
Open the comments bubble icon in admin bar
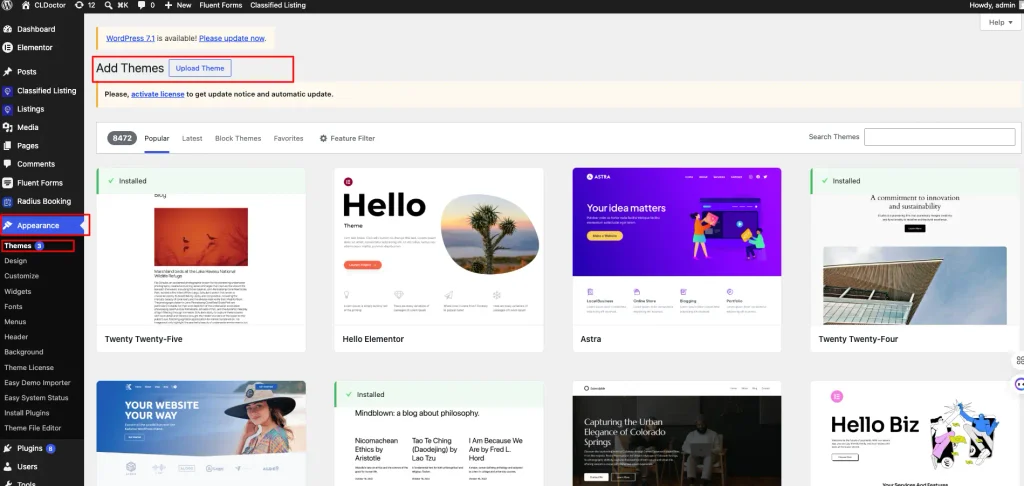[141, 5]
